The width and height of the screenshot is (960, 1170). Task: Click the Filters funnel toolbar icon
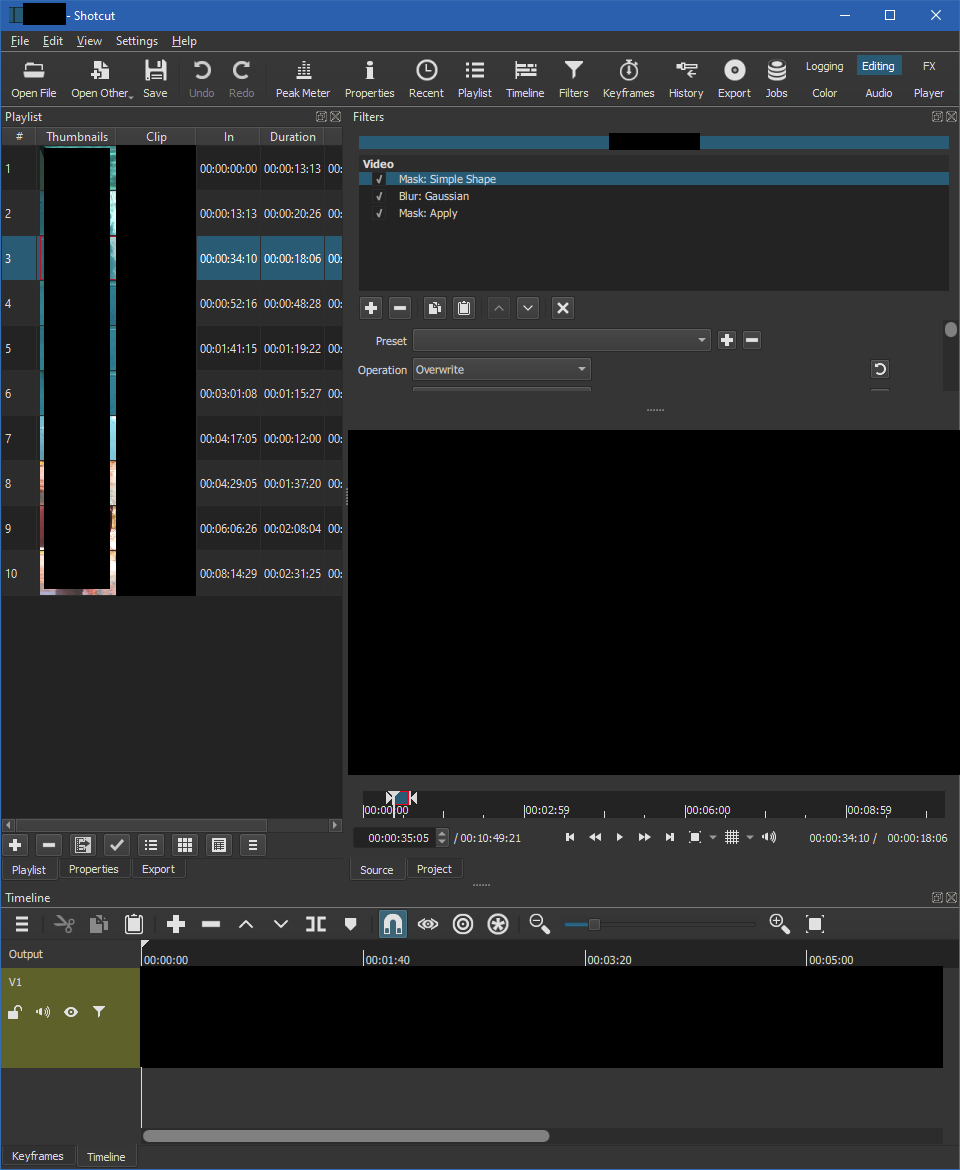tap(574, 79)
